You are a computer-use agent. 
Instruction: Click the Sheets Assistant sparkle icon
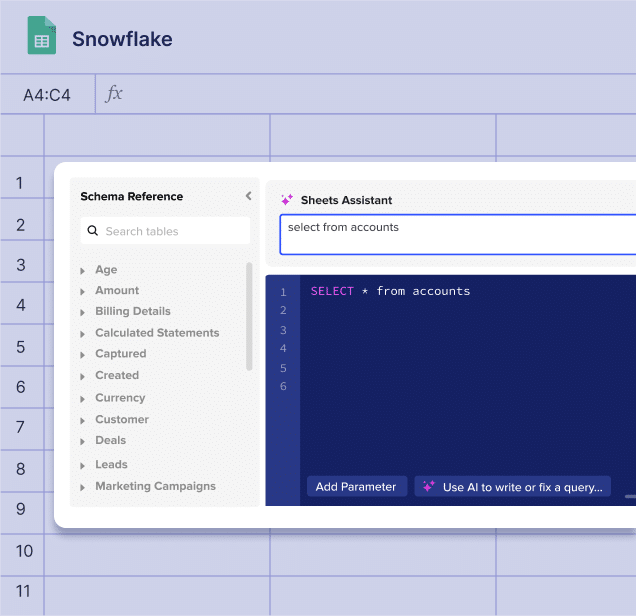tap(287, 200)
